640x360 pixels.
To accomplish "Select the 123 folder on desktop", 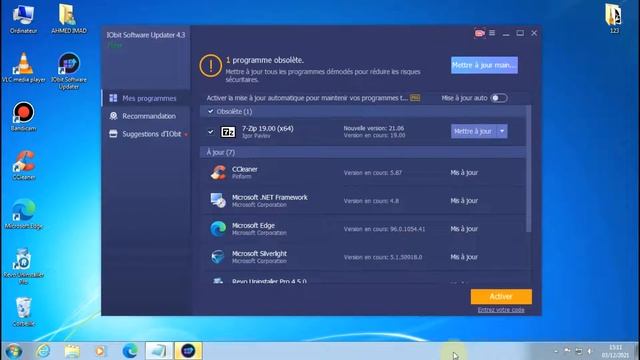I will click(x=614, y=19).
